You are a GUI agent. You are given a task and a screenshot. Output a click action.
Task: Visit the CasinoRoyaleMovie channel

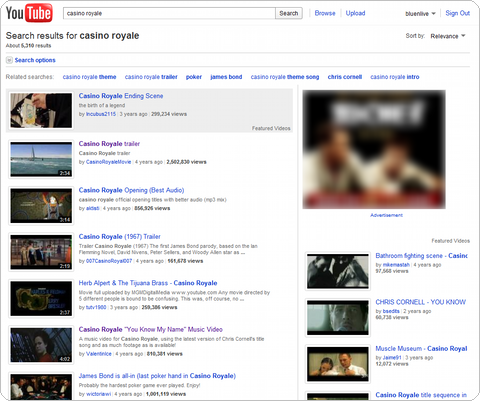109,162
